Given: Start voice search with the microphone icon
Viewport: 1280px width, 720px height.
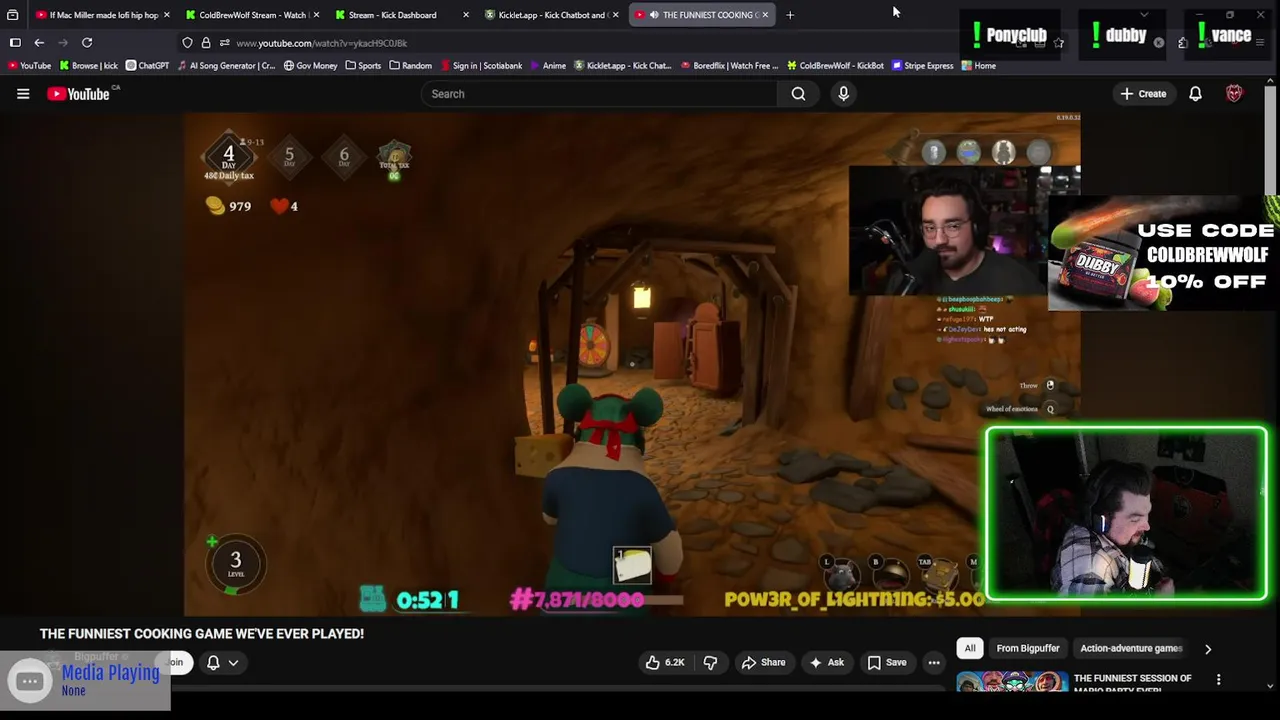Looking at the screenshot, I should [844, 94].
